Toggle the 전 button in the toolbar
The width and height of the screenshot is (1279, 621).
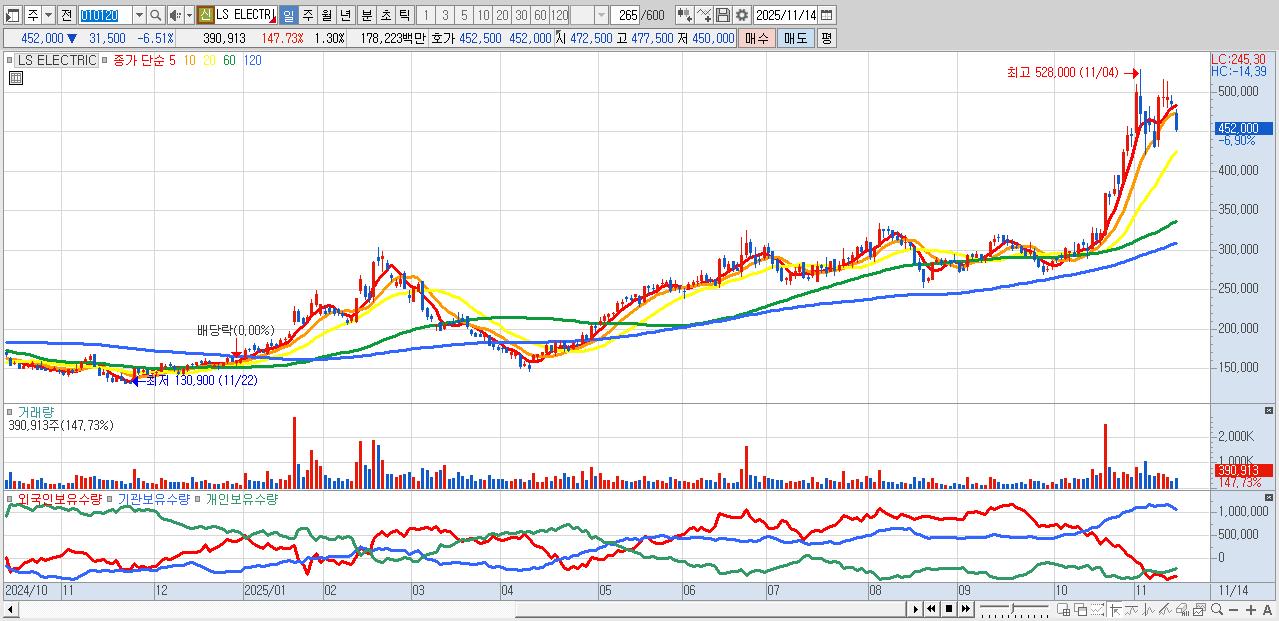[67, 15]
